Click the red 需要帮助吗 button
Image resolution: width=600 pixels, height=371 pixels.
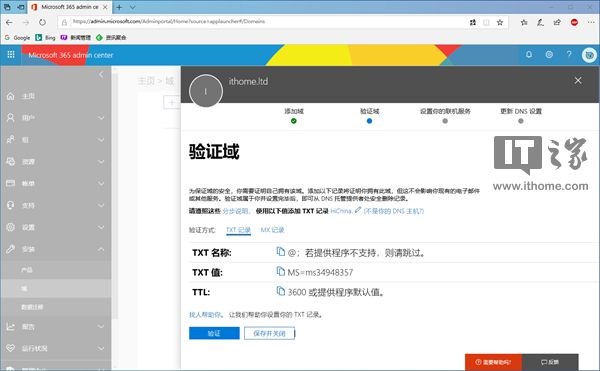click(x=493, y=362)
